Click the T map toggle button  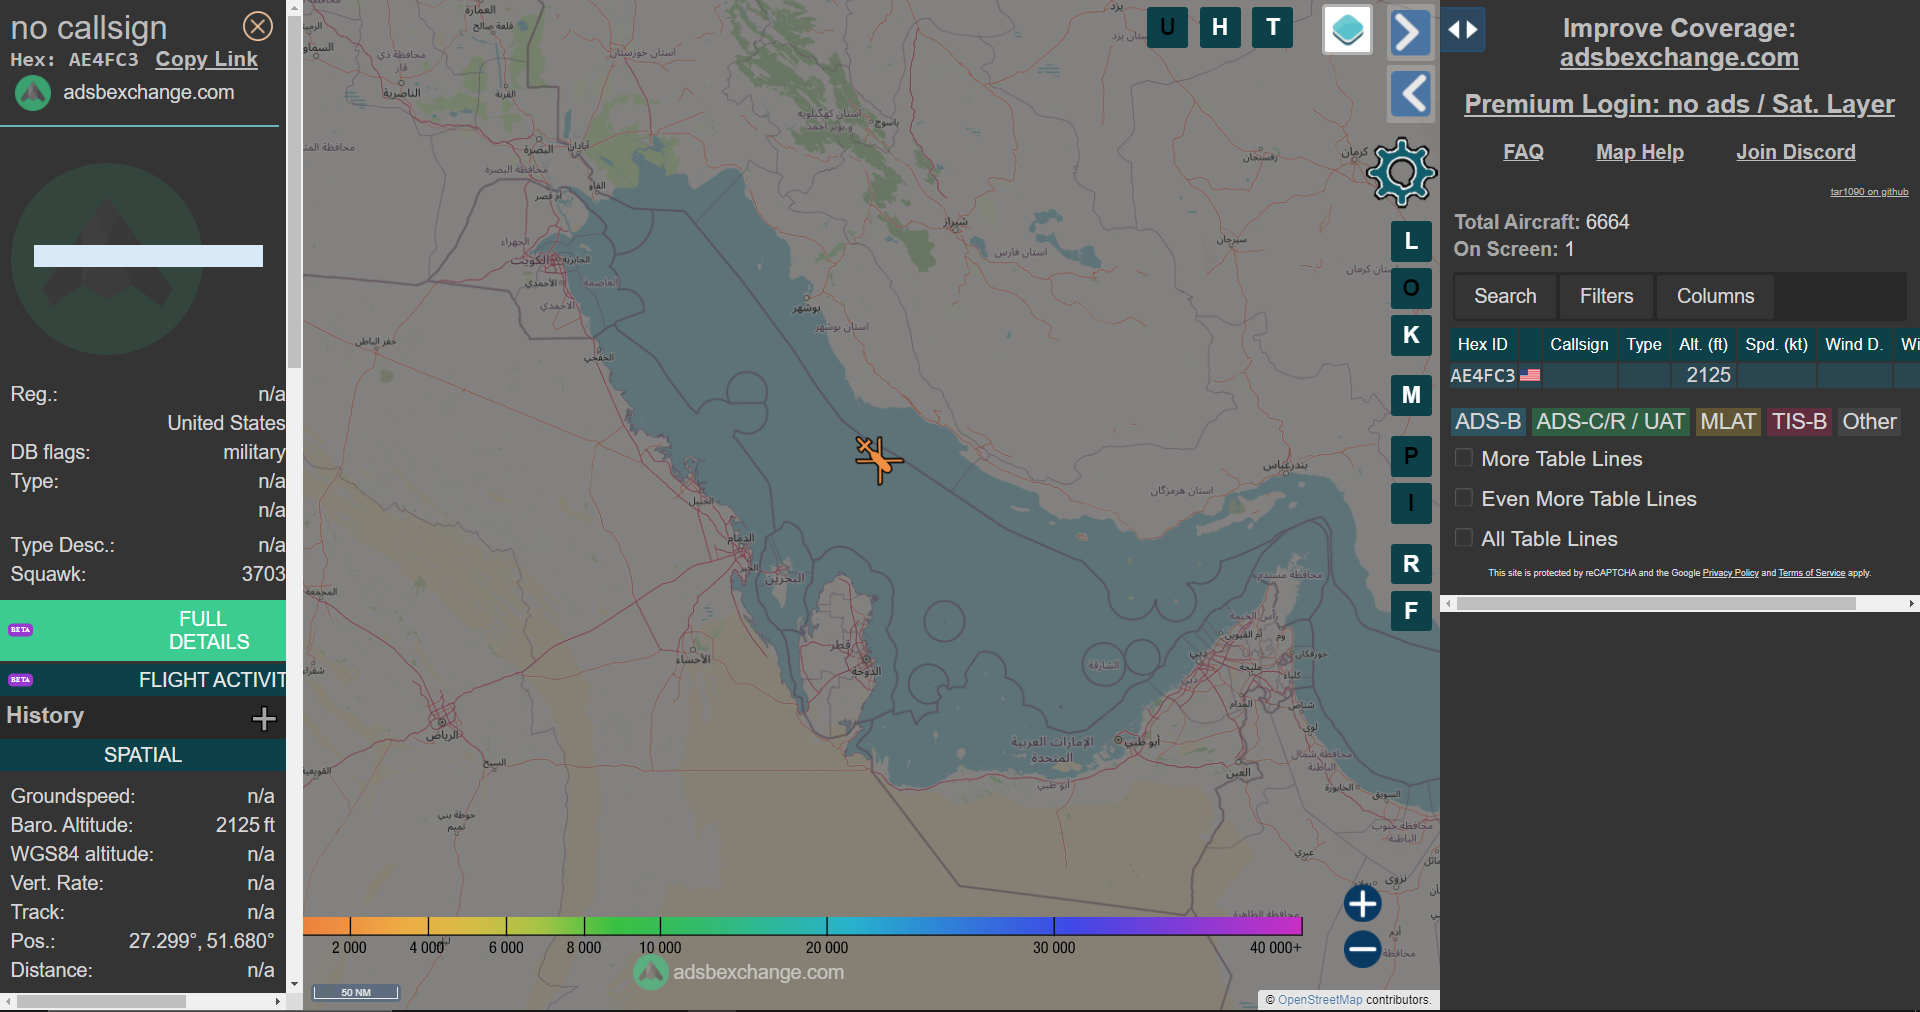pyautogui.click(x=1272, y=28)
